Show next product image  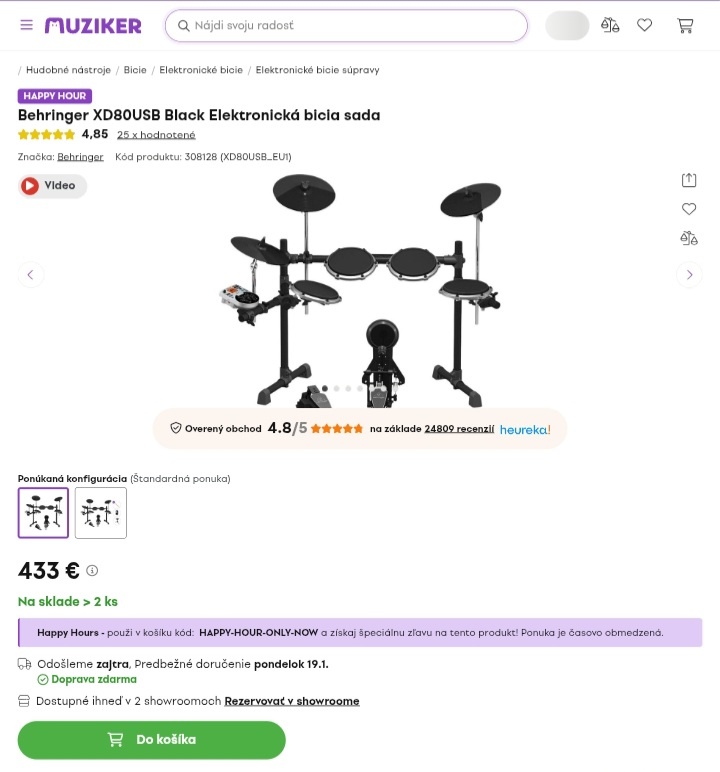pos(689,274)
